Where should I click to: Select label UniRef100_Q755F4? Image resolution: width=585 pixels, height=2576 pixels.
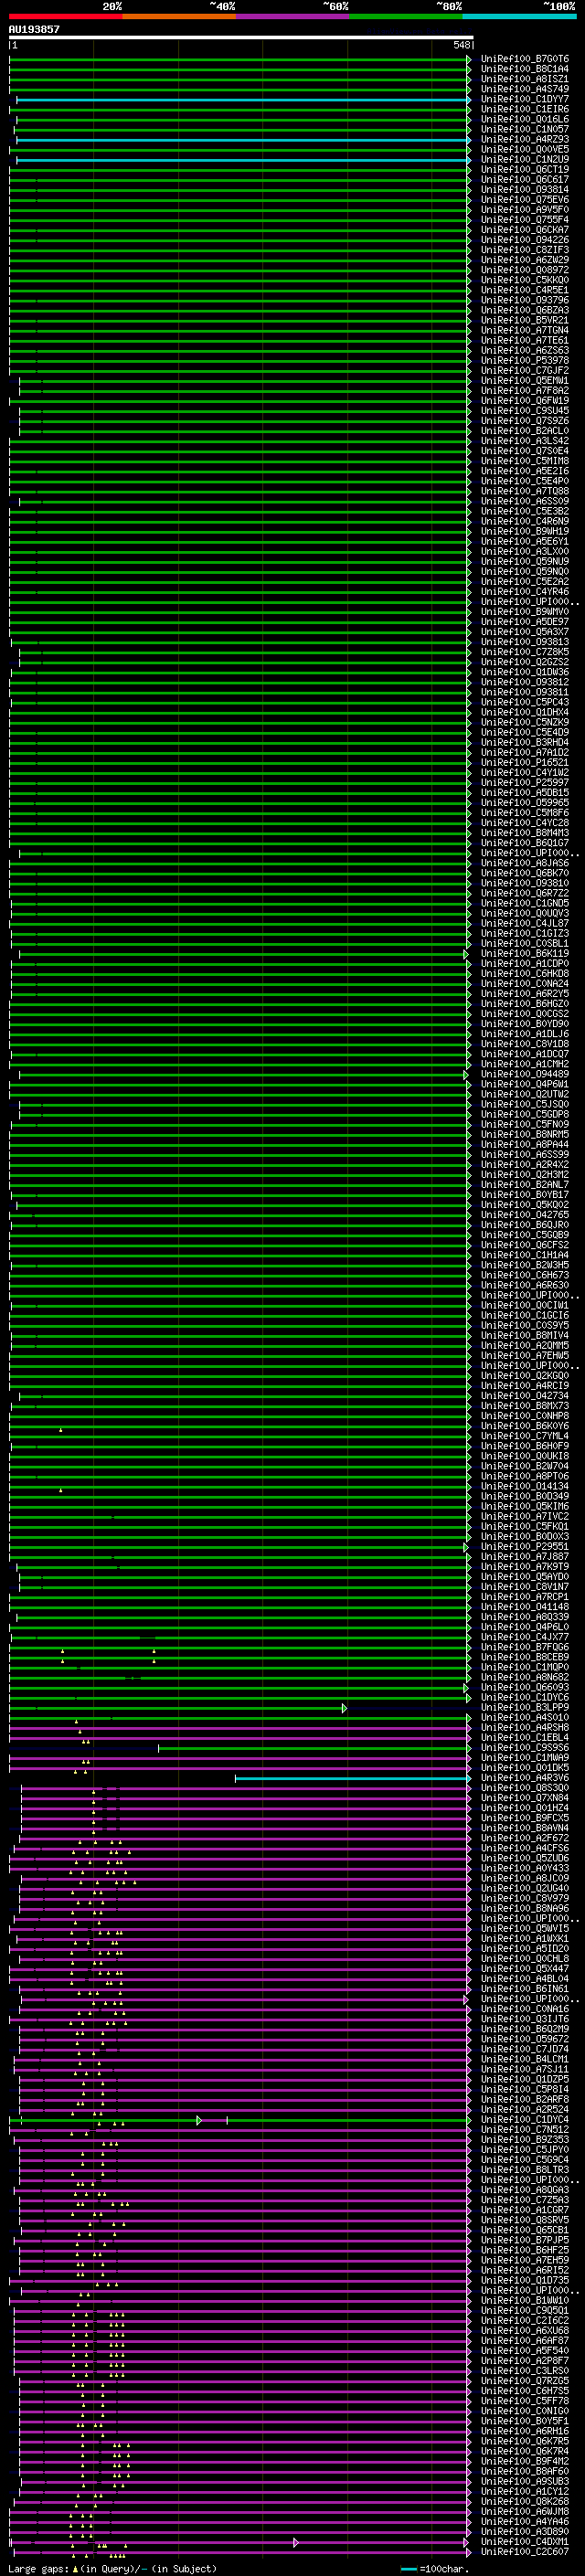pos(524,219)
